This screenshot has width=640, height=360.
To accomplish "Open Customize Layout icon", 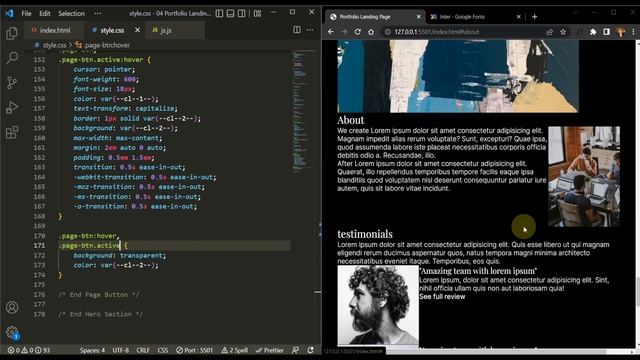I will pos(257,13).
